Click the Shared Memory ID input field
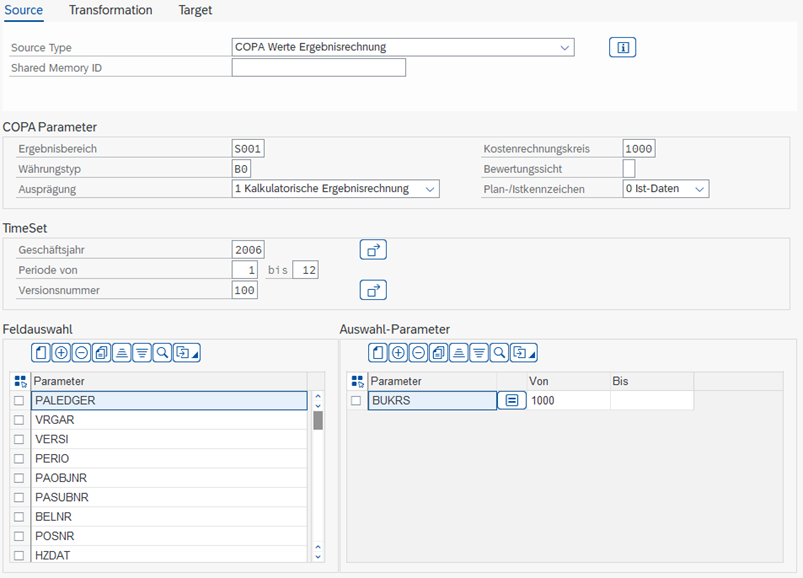 click(319, 68)
